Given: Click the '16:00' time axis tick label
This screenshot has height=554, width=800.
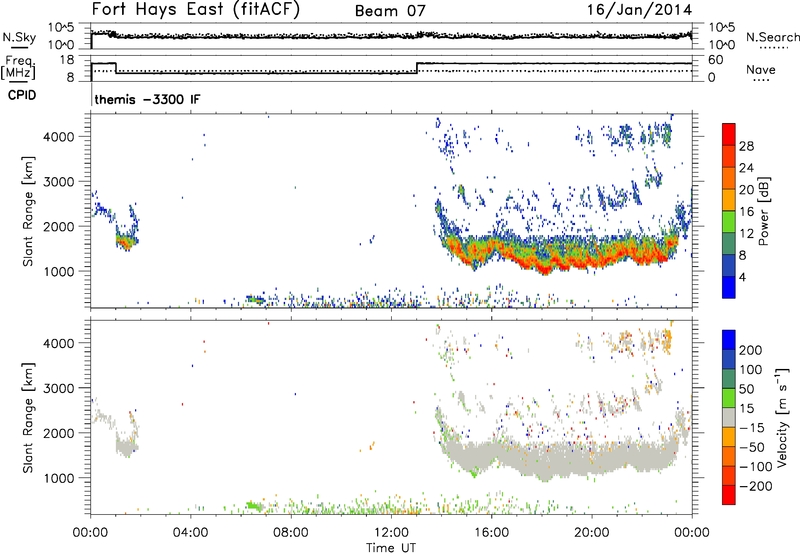Looking at the screenshot, I should 491,533.
